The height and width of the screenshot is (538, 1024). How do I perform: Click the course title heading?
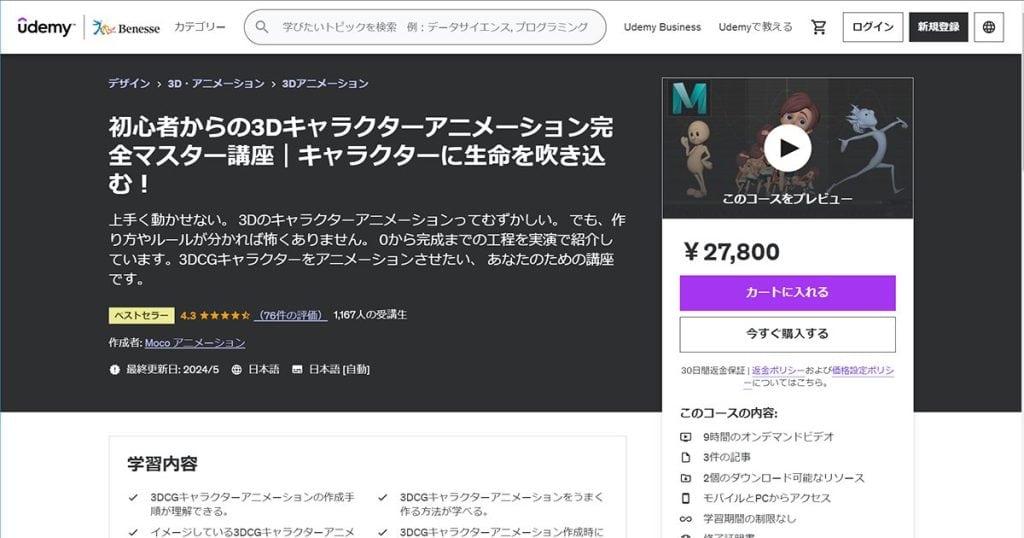tap(361, 155)
